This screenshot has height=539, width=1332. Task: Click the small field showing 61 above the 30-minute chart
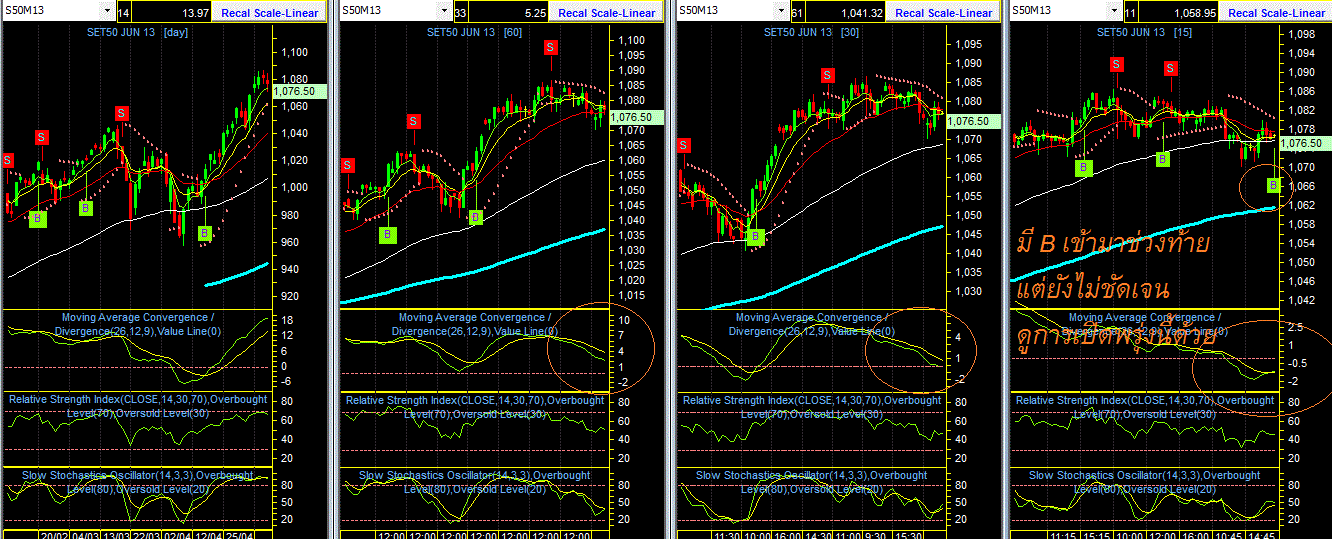[798, 13]
